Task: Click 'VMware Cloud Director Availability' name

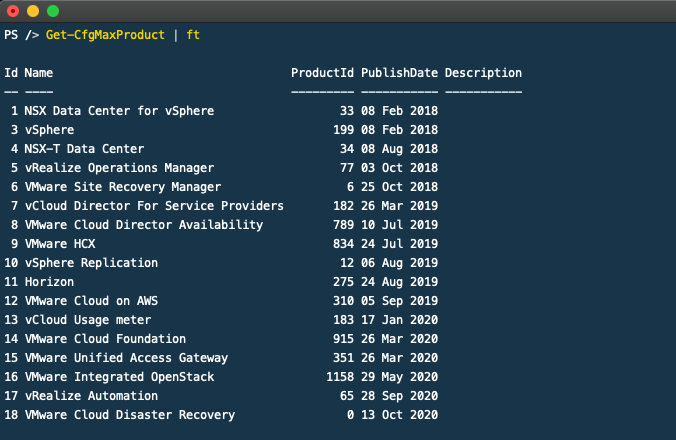Action: [144, 225]
